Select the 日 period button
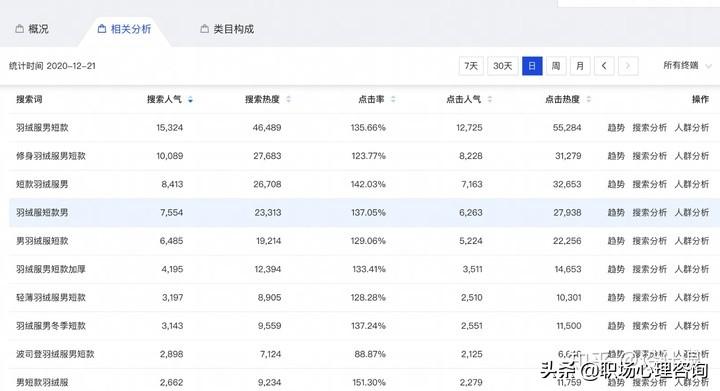This screenshot has width=720, height=391. tap(532, 66)
